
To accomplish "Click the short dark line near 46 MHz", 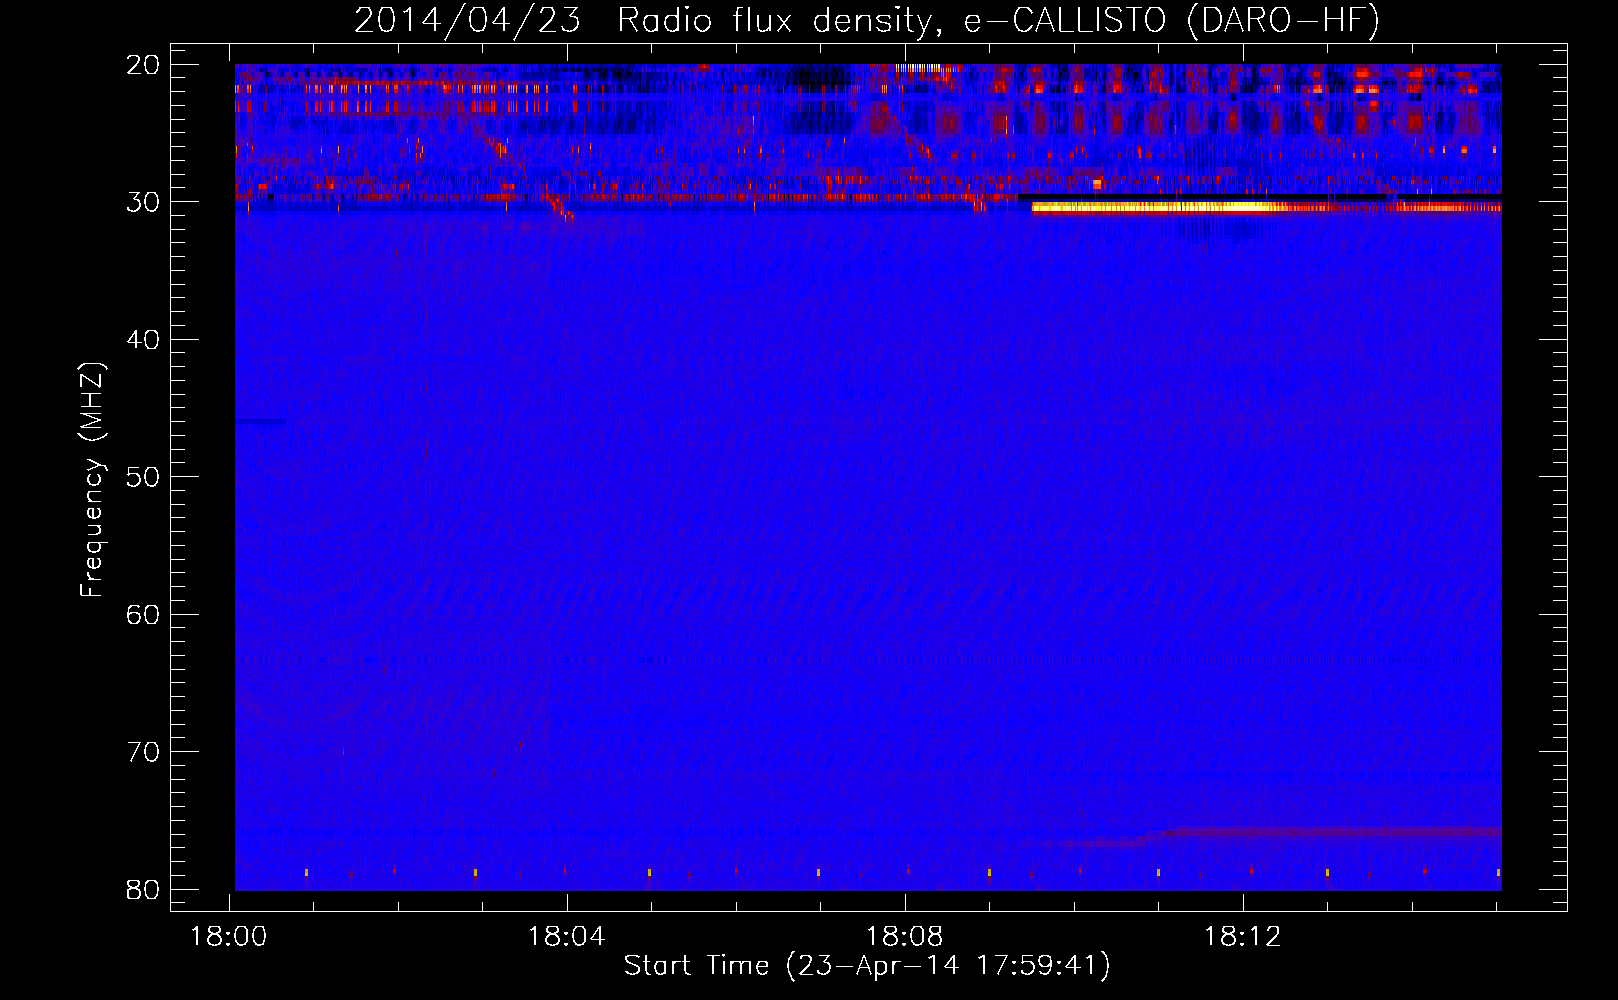I will [x=261, y=421].
